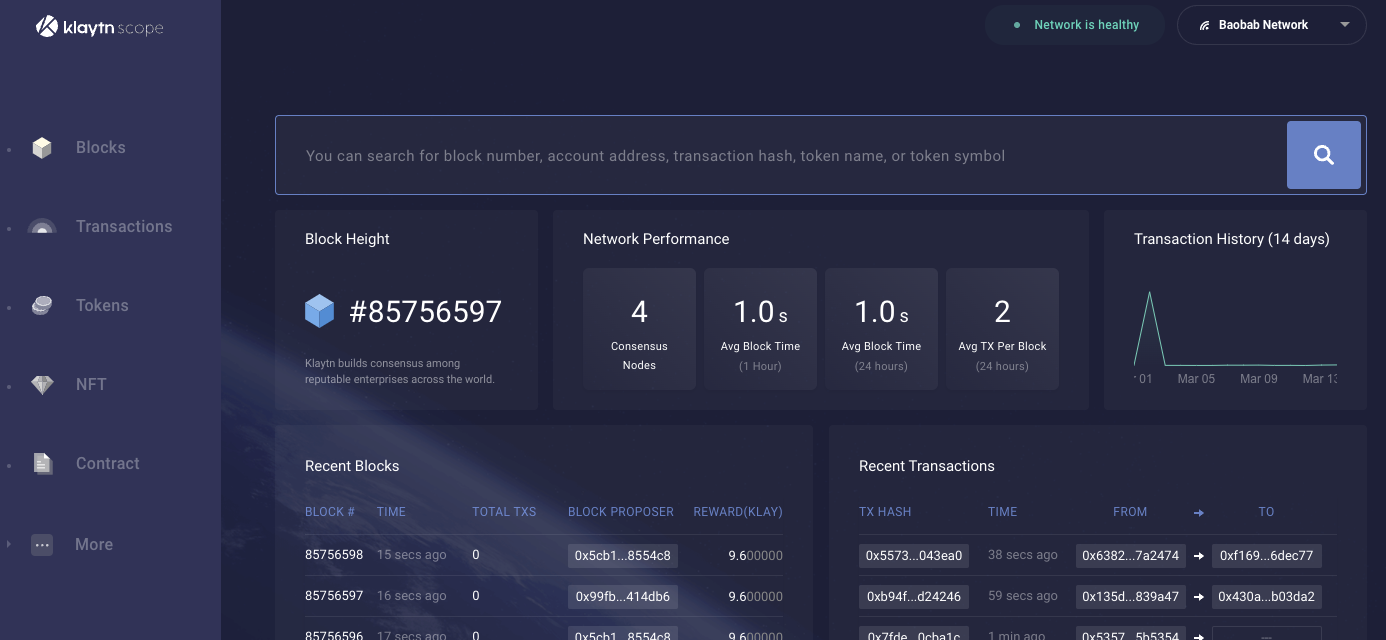
Task: Click the TOTAL TXS column header
Action: 504,512
